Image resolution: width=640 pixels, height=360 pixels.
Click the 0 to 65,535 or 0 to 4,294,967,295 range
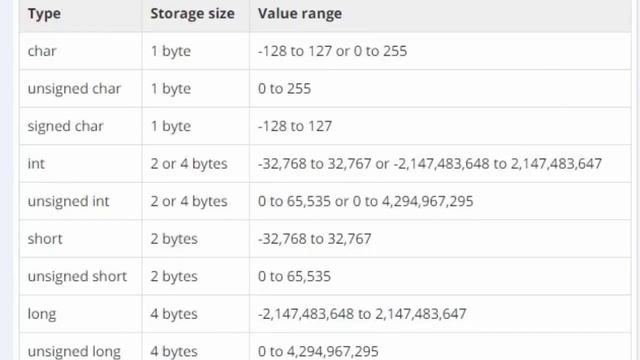pyautogui.click(x=365, y=201)
